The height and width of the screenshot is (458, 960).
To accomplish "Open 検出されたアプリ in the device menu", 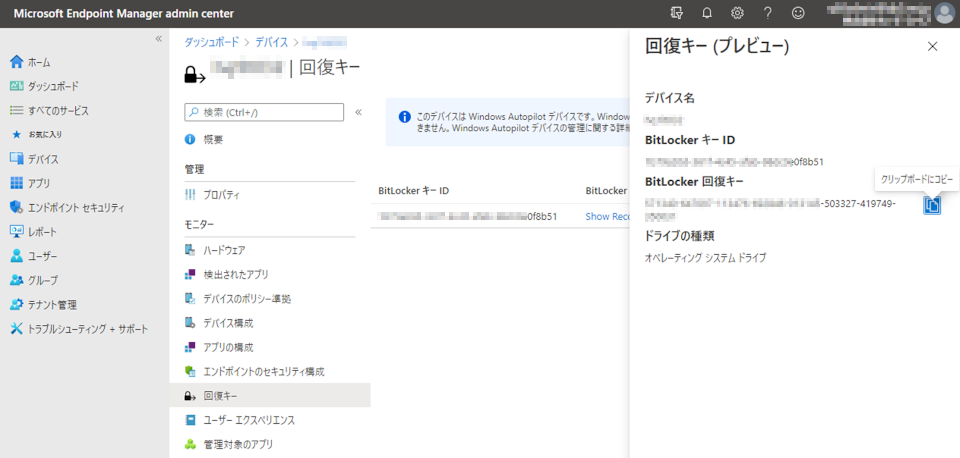I will click(227, 274).
